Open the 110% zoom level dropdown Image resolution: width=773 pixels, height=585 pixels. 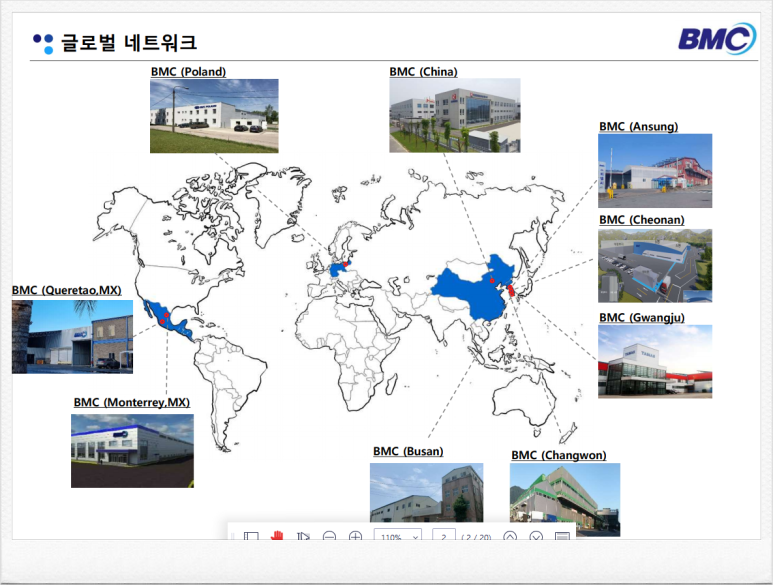[x=398, y=536]
